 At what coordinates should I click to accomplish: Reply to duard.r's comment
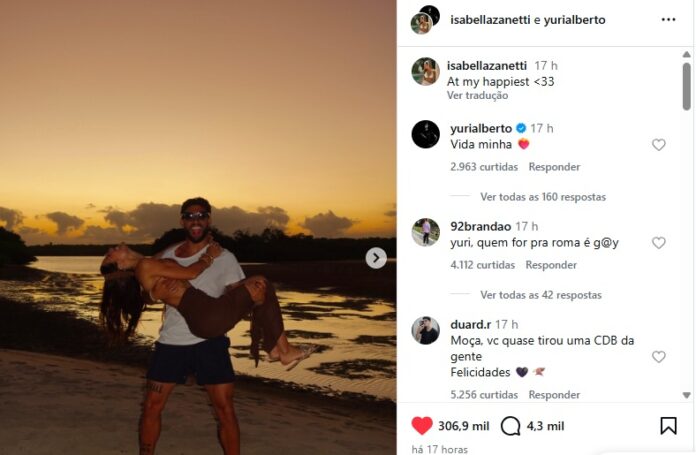pyautogui.click(x=554, y=395)
